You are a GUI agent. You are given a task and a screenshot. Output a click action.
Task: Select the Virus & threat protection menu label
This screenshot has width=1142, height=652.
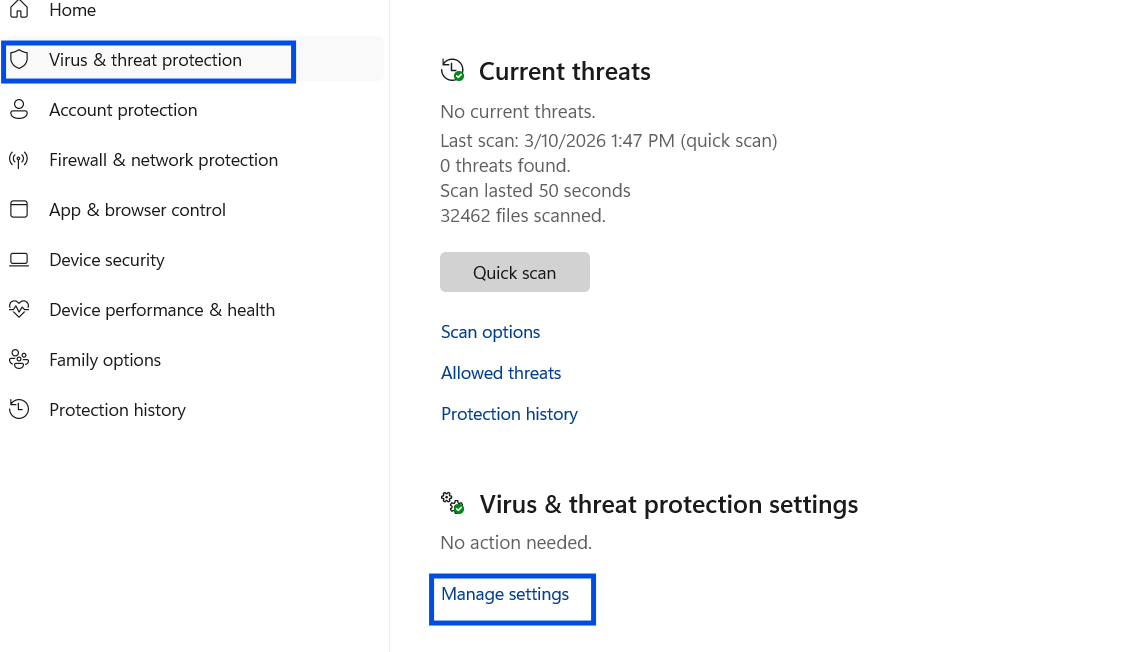(145, 60)
